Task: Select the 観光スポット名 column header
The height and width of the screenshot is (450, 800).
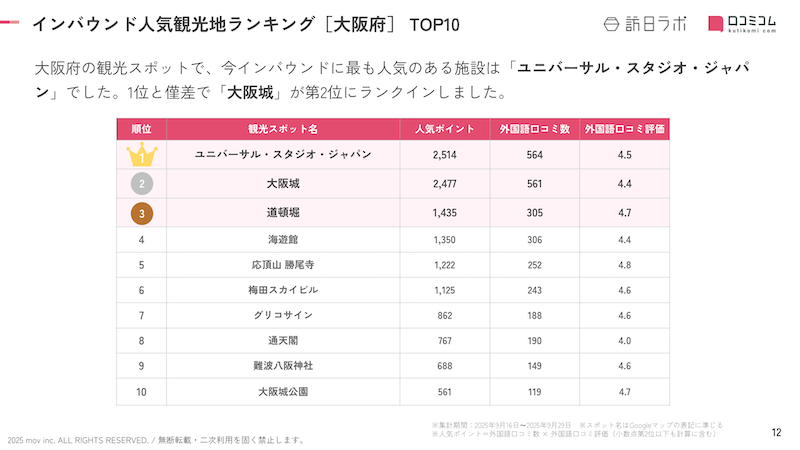Action: 283,129
